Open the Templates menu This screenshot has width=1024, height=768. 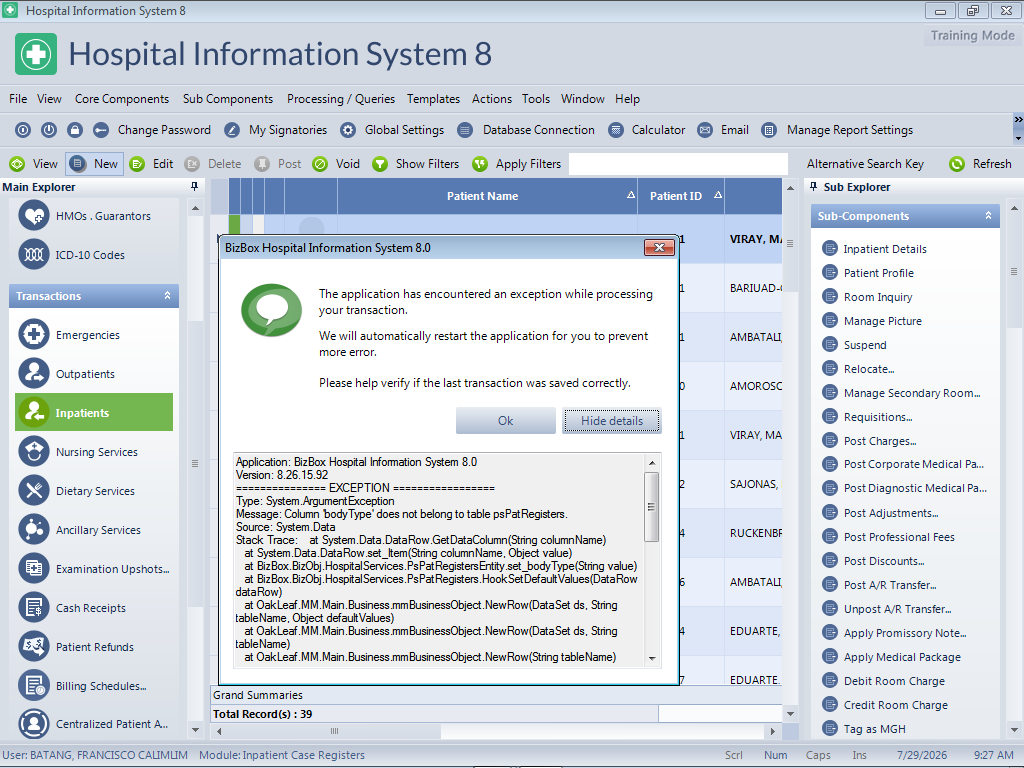click(x=434, y=99)
